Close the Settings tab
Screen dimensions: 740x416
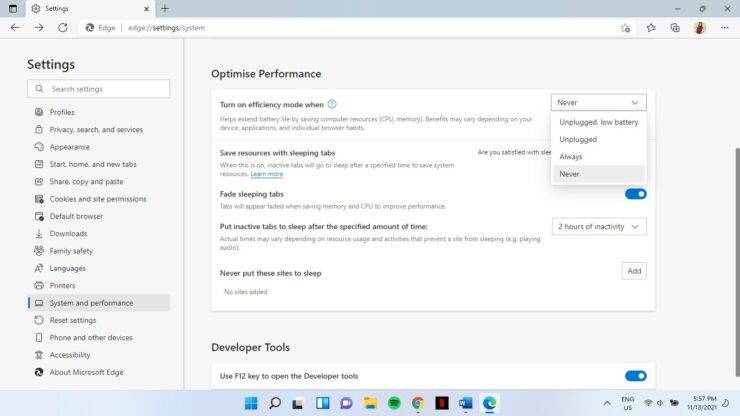146,8
